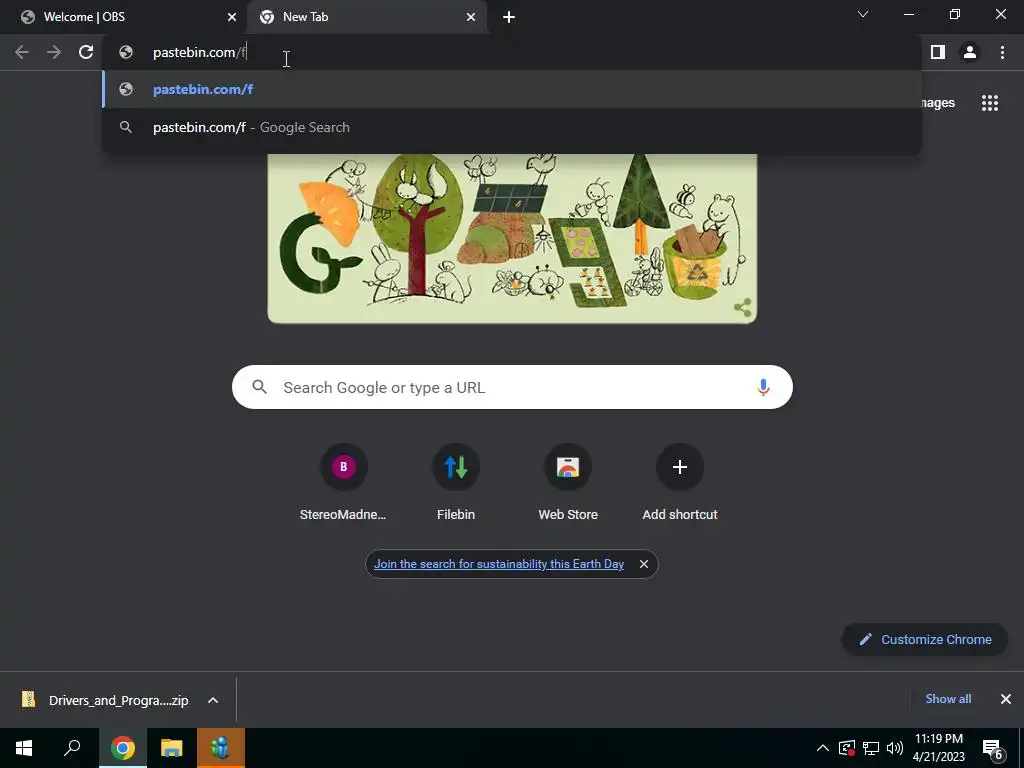Image resolution: width=1024 pixels, height=768 pixels.
Task: Click the Earth Day Google doodle
Action: coord(512,238)
